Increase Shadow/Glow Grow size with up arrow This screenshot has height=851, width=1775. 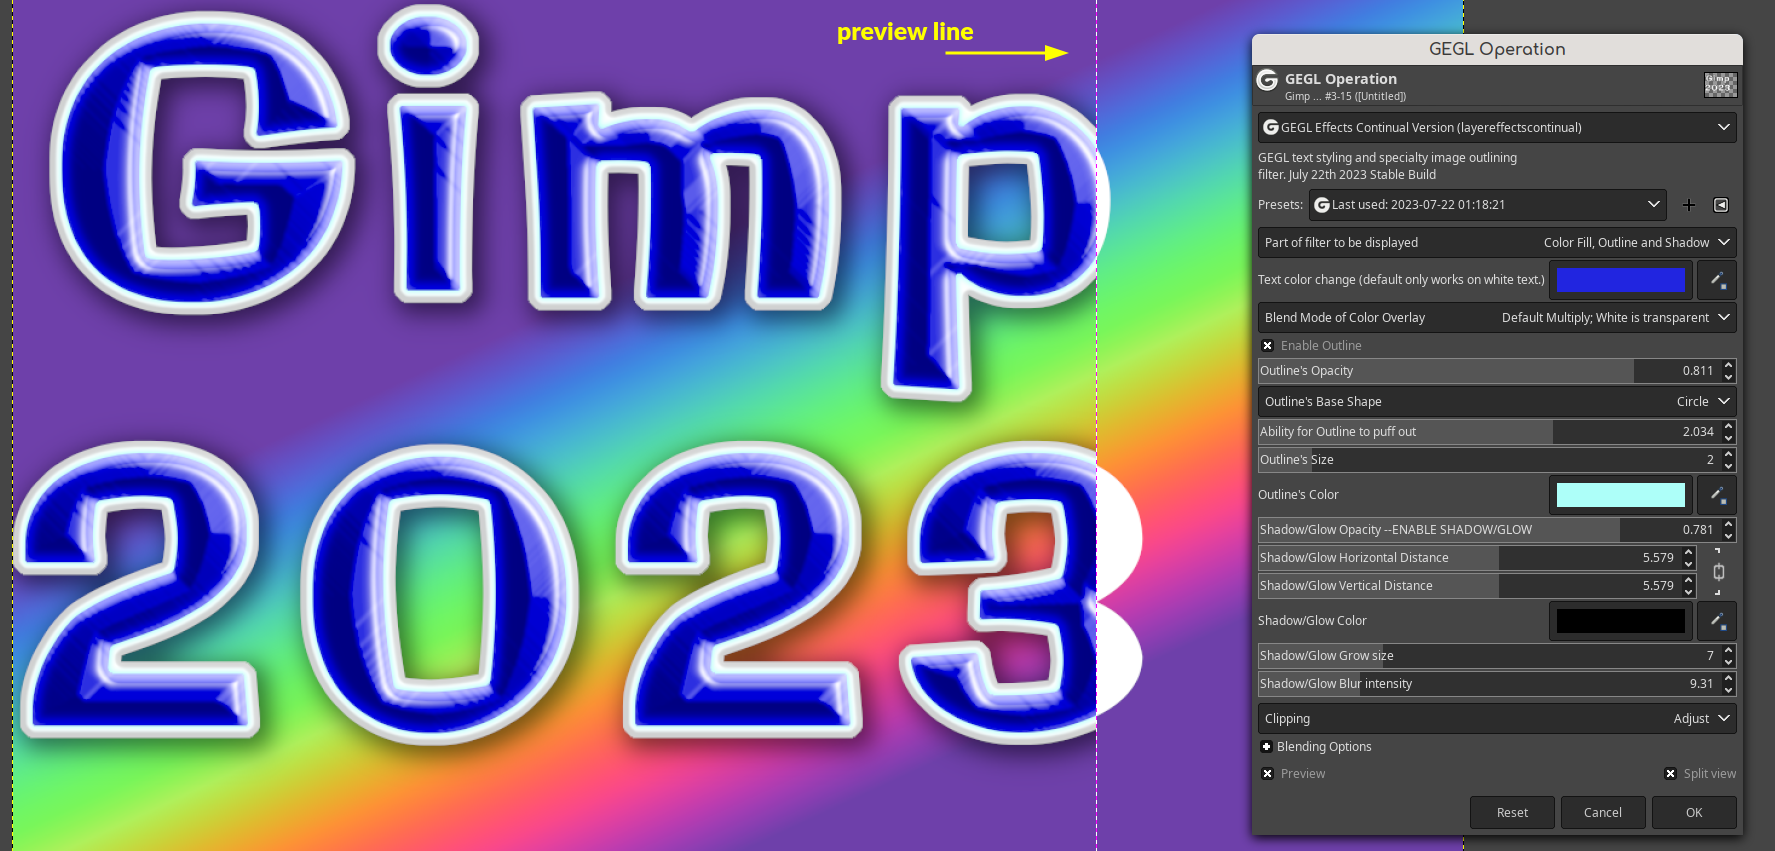click(1729, 650)
